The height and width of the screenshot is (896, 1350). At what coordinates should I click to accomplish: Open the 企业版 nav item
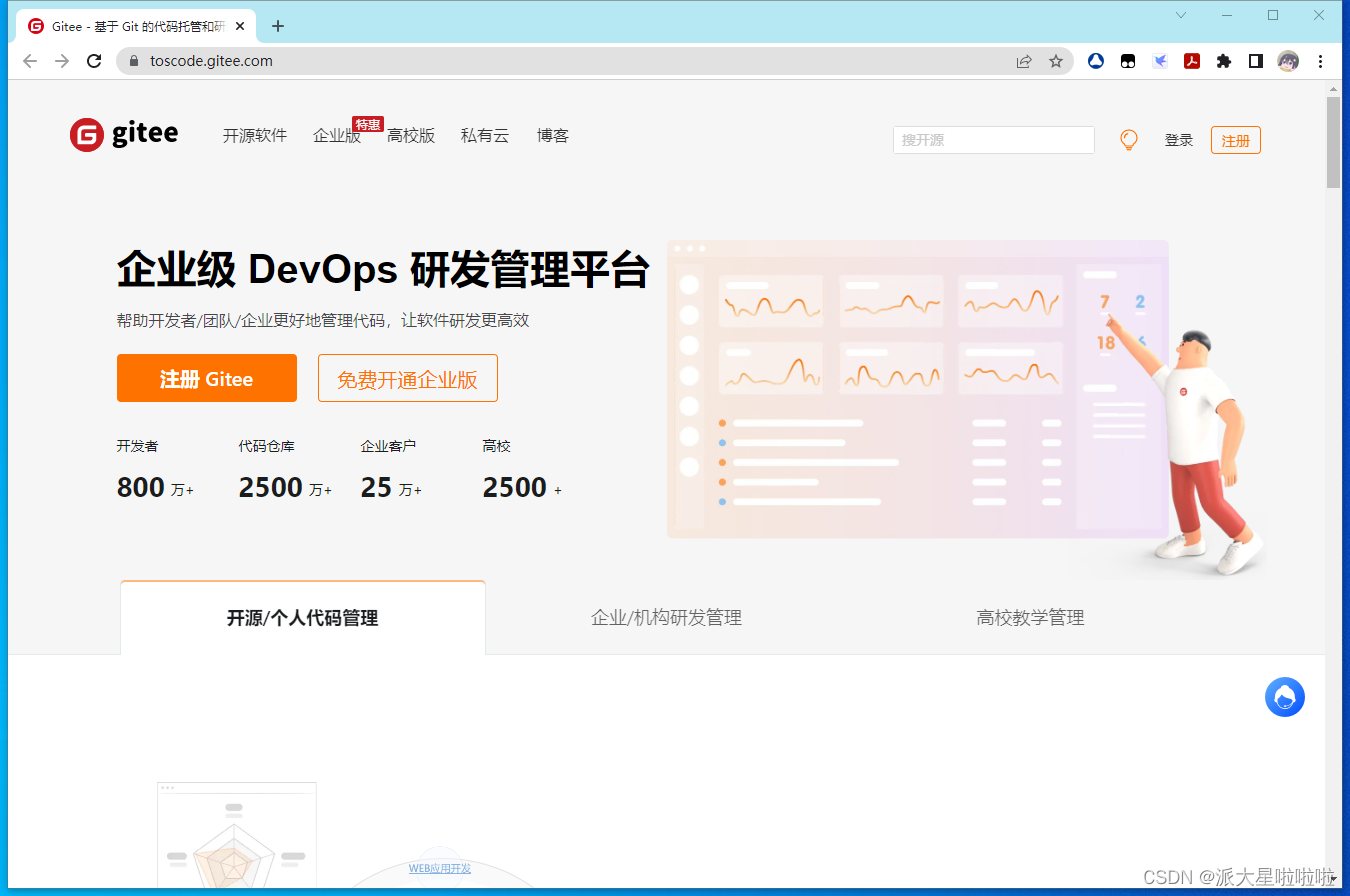pos(337,136)
